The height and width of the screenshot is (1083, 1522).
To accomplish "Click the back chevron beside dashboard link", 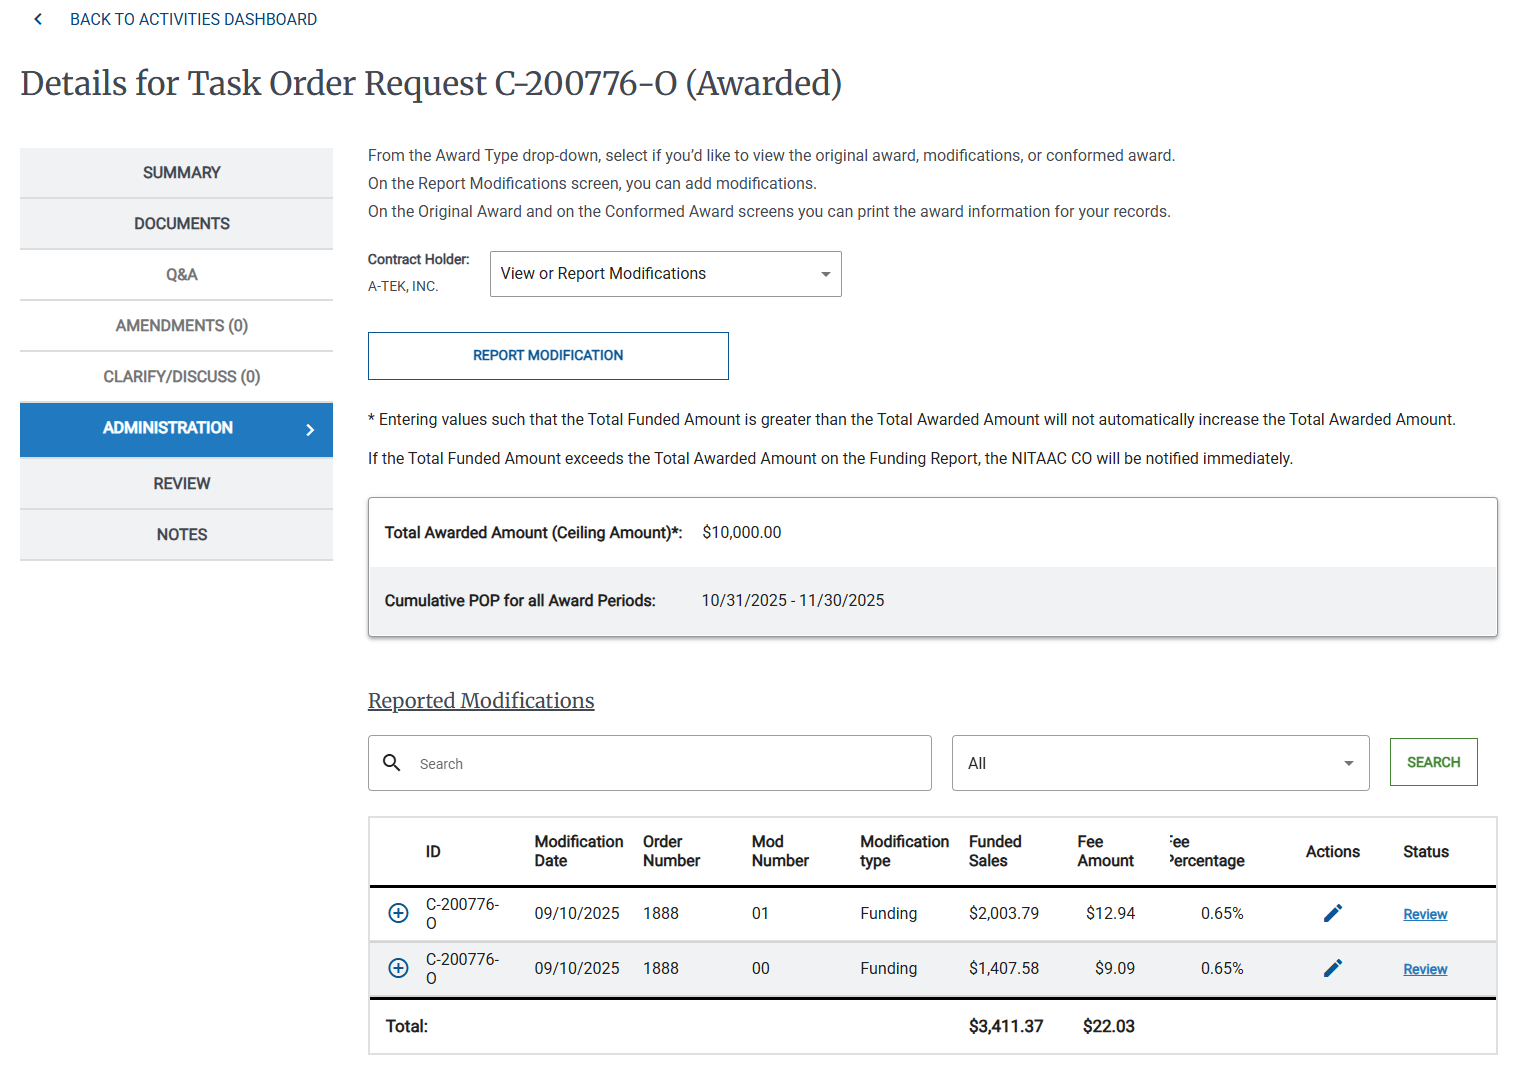I will pos(37,18).
